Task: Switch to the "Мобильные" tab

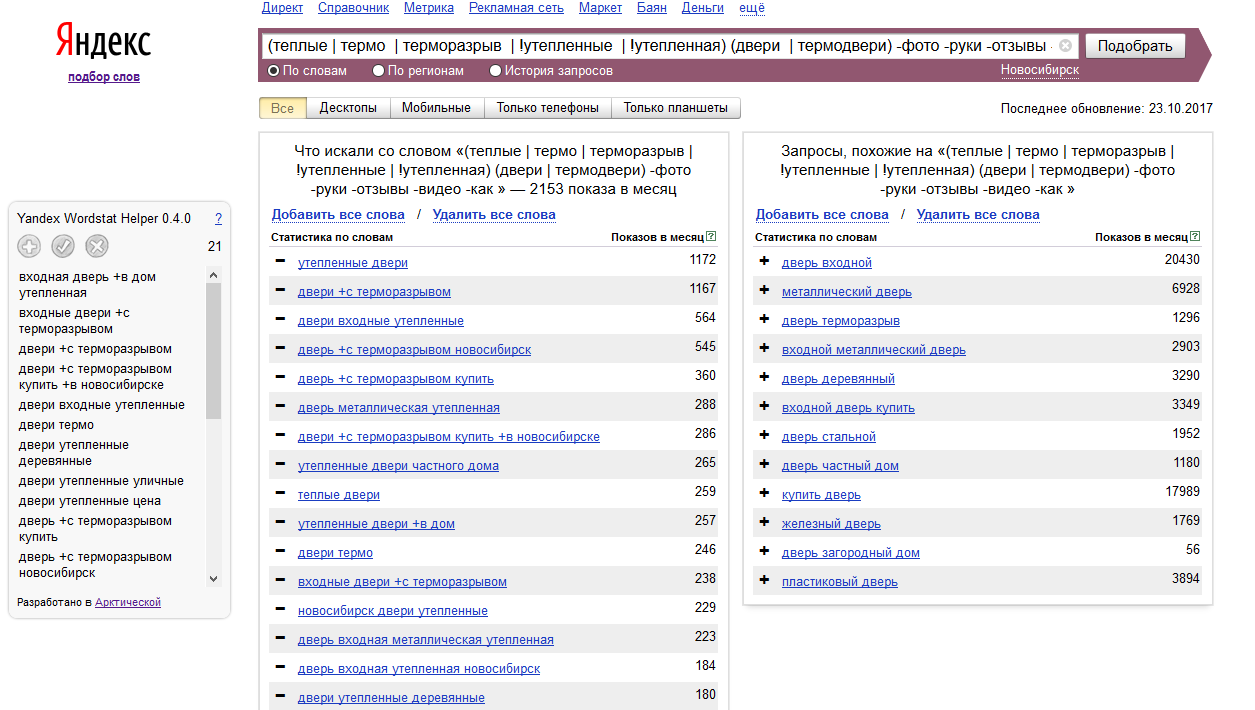Action: pyautogui.click(x=437, y=108)
